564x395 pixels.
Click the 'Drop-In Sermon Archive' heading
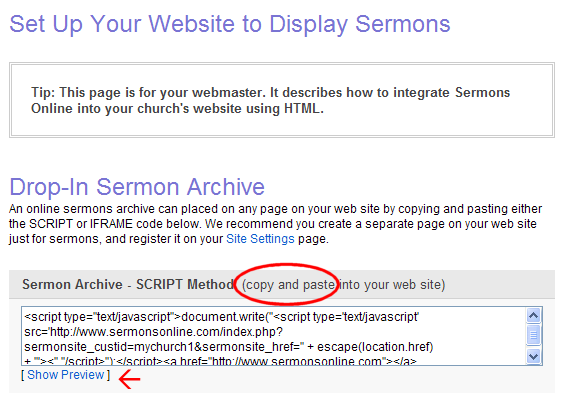tap(137, 187)
